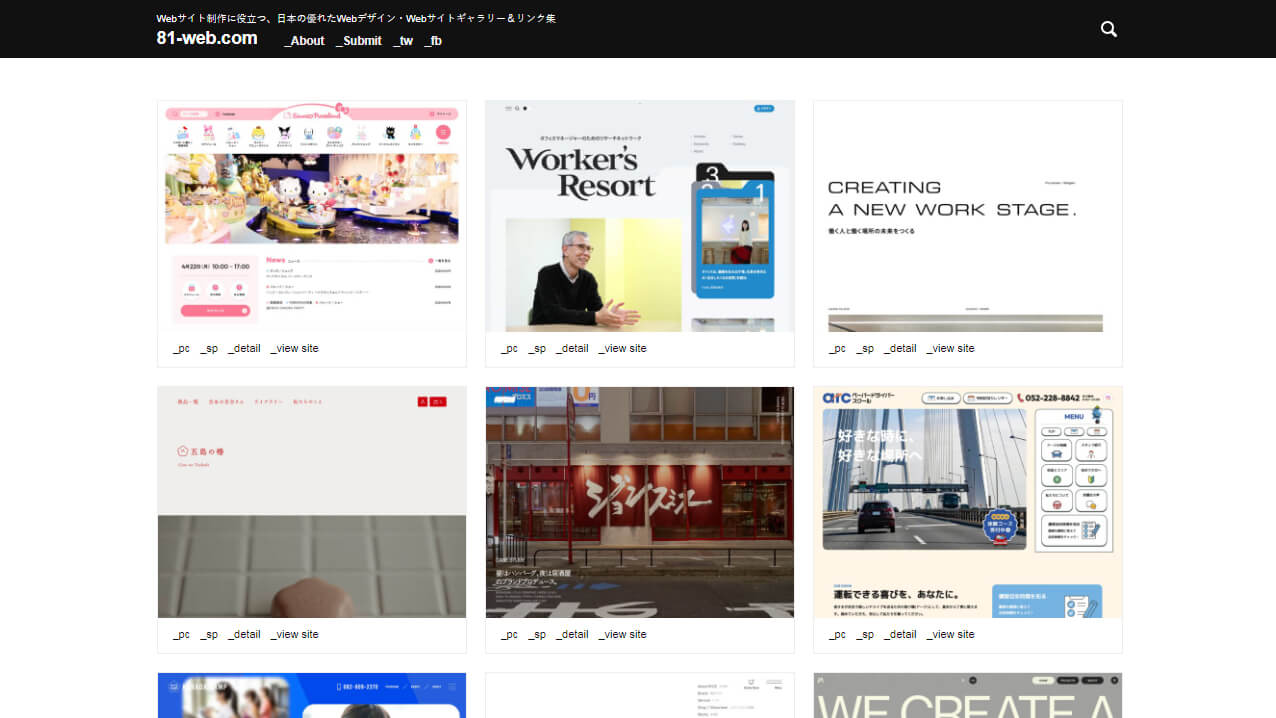Click the WE CREATE A thumbnail at bottom right
Screen dimensions: 1276x718
tap(967, 697)
